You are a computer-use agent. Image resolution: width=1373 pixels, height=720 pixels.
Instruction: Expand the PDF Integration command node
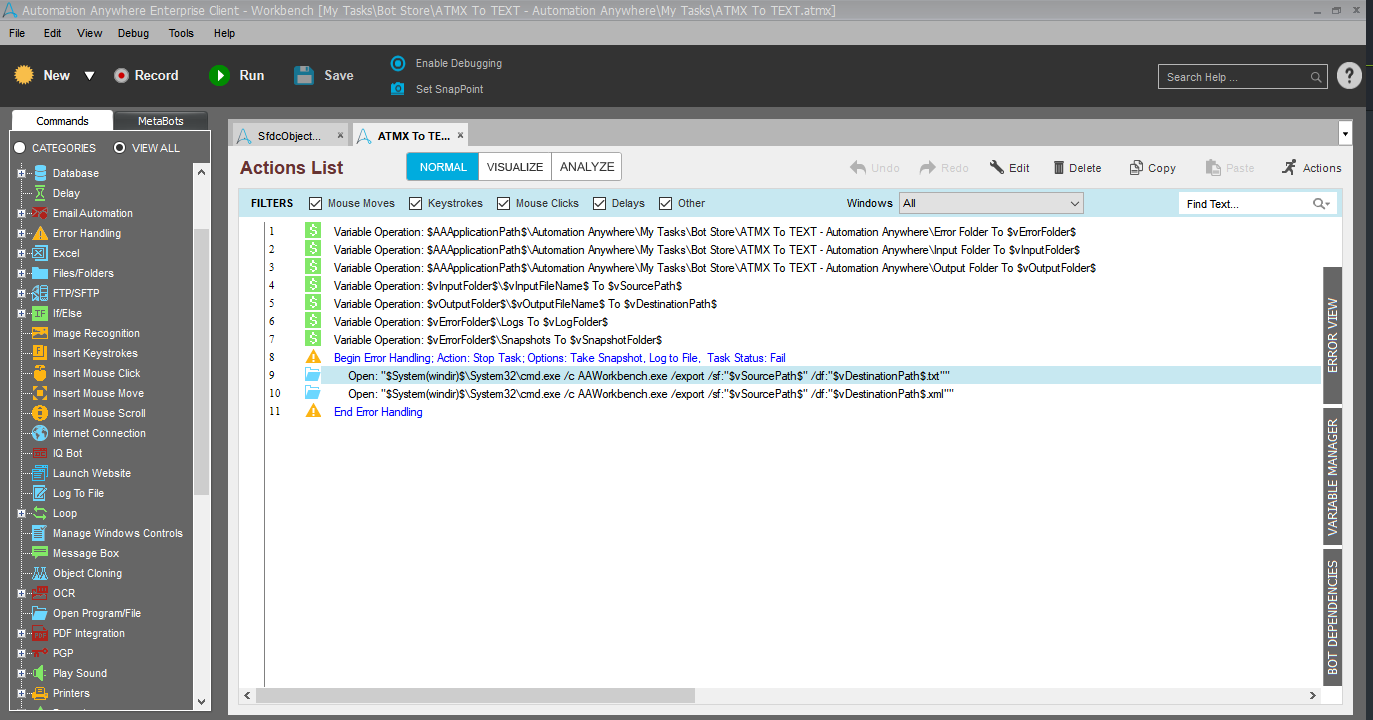(21, 633)
